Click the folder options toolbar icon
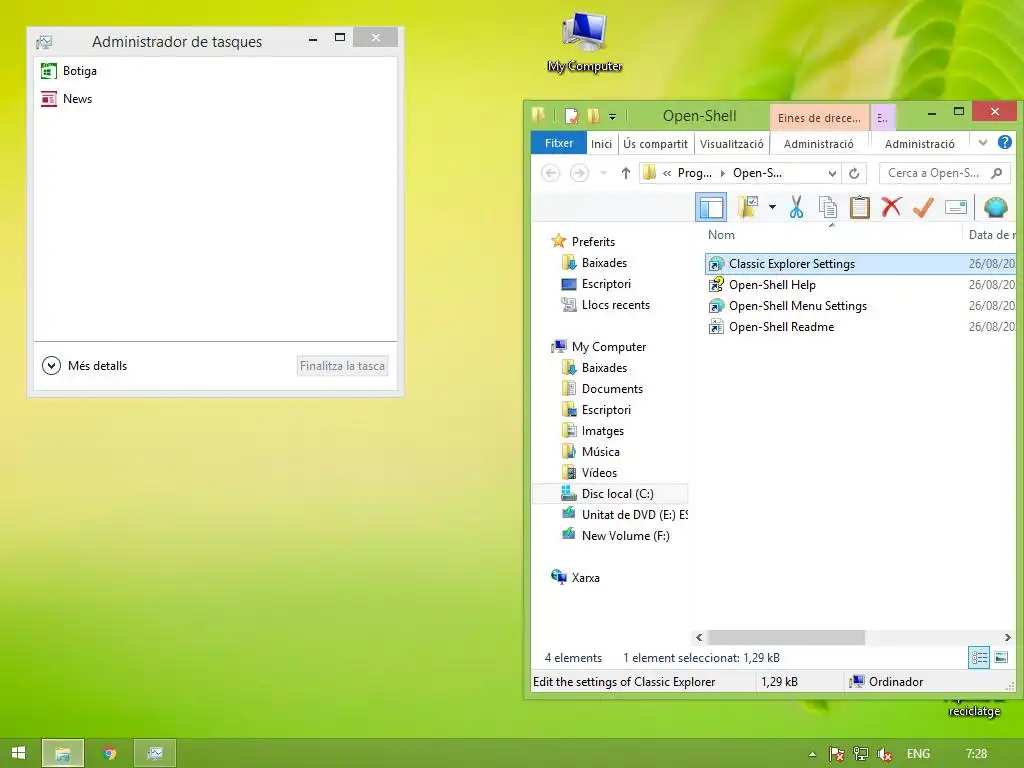The width and height of the screenshot is (1024, 768). tap(748, 208)
